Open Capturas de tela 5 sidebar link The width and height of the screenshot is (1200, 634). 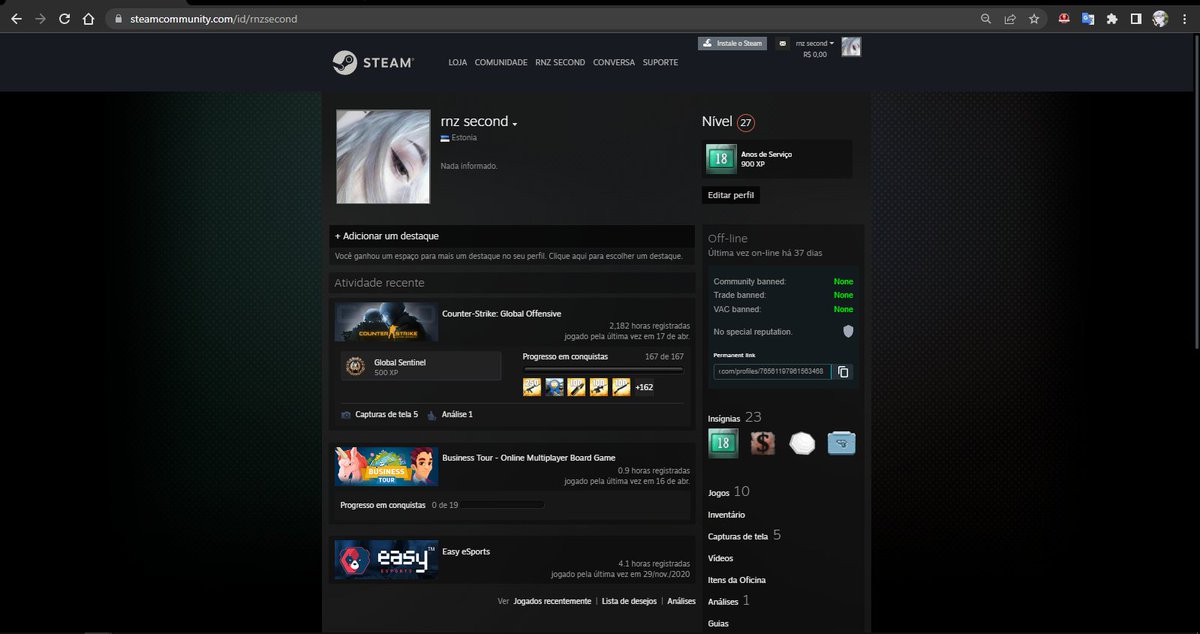(x=744, y=536)
